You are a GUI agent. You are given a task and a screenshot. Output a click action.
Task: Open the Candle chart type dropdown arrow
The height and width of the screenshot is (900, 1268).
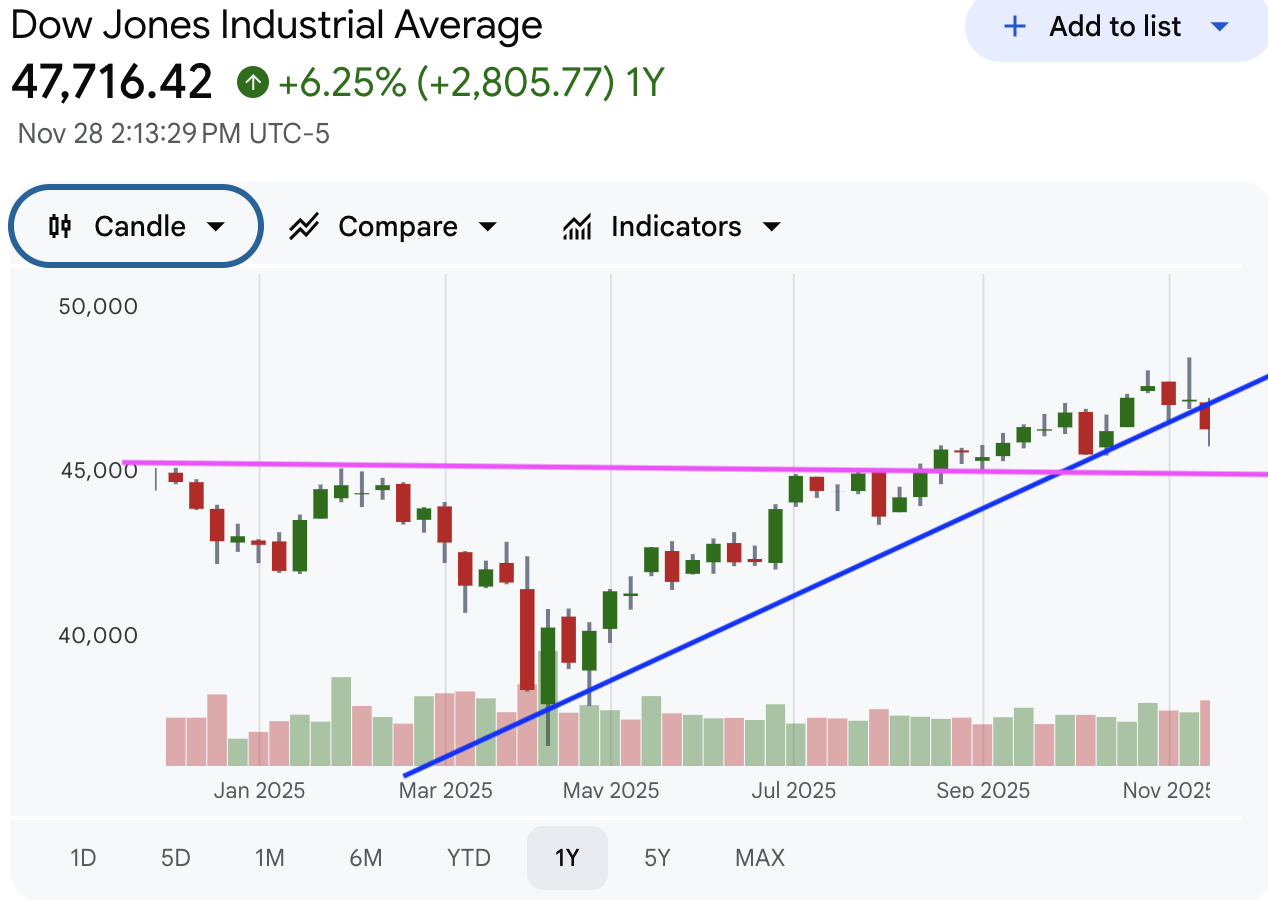[215, 227]
